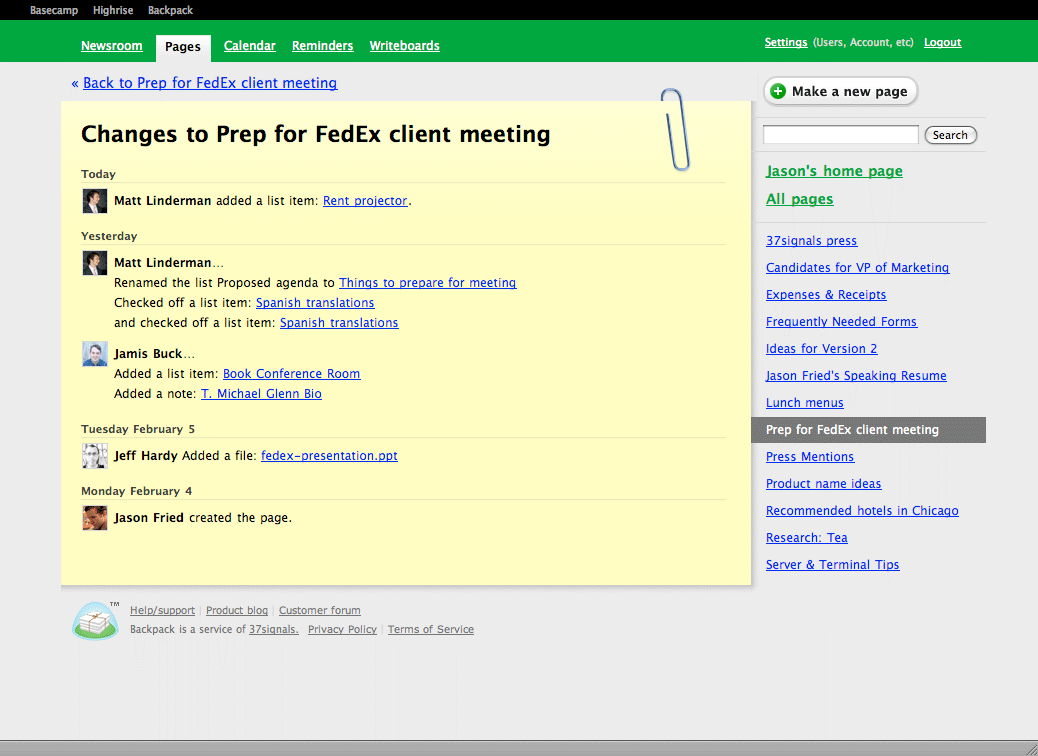Click Jeff Hardy's avatar

(x=95, y=455)
